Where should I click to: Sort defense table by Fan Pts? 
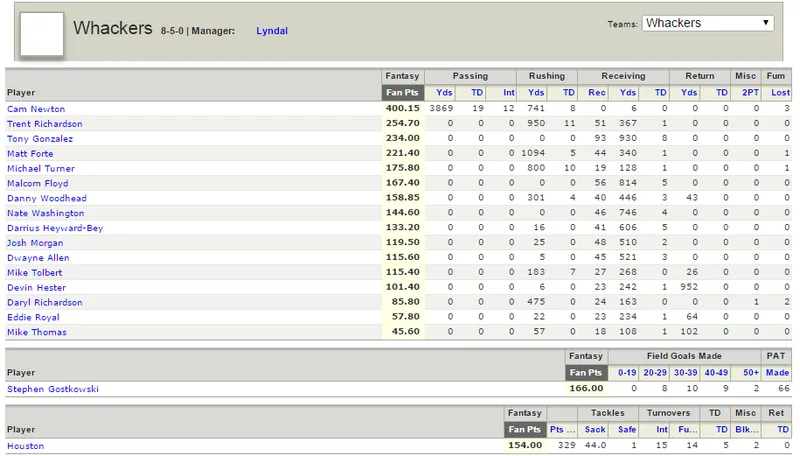click(x=524, y=429)
